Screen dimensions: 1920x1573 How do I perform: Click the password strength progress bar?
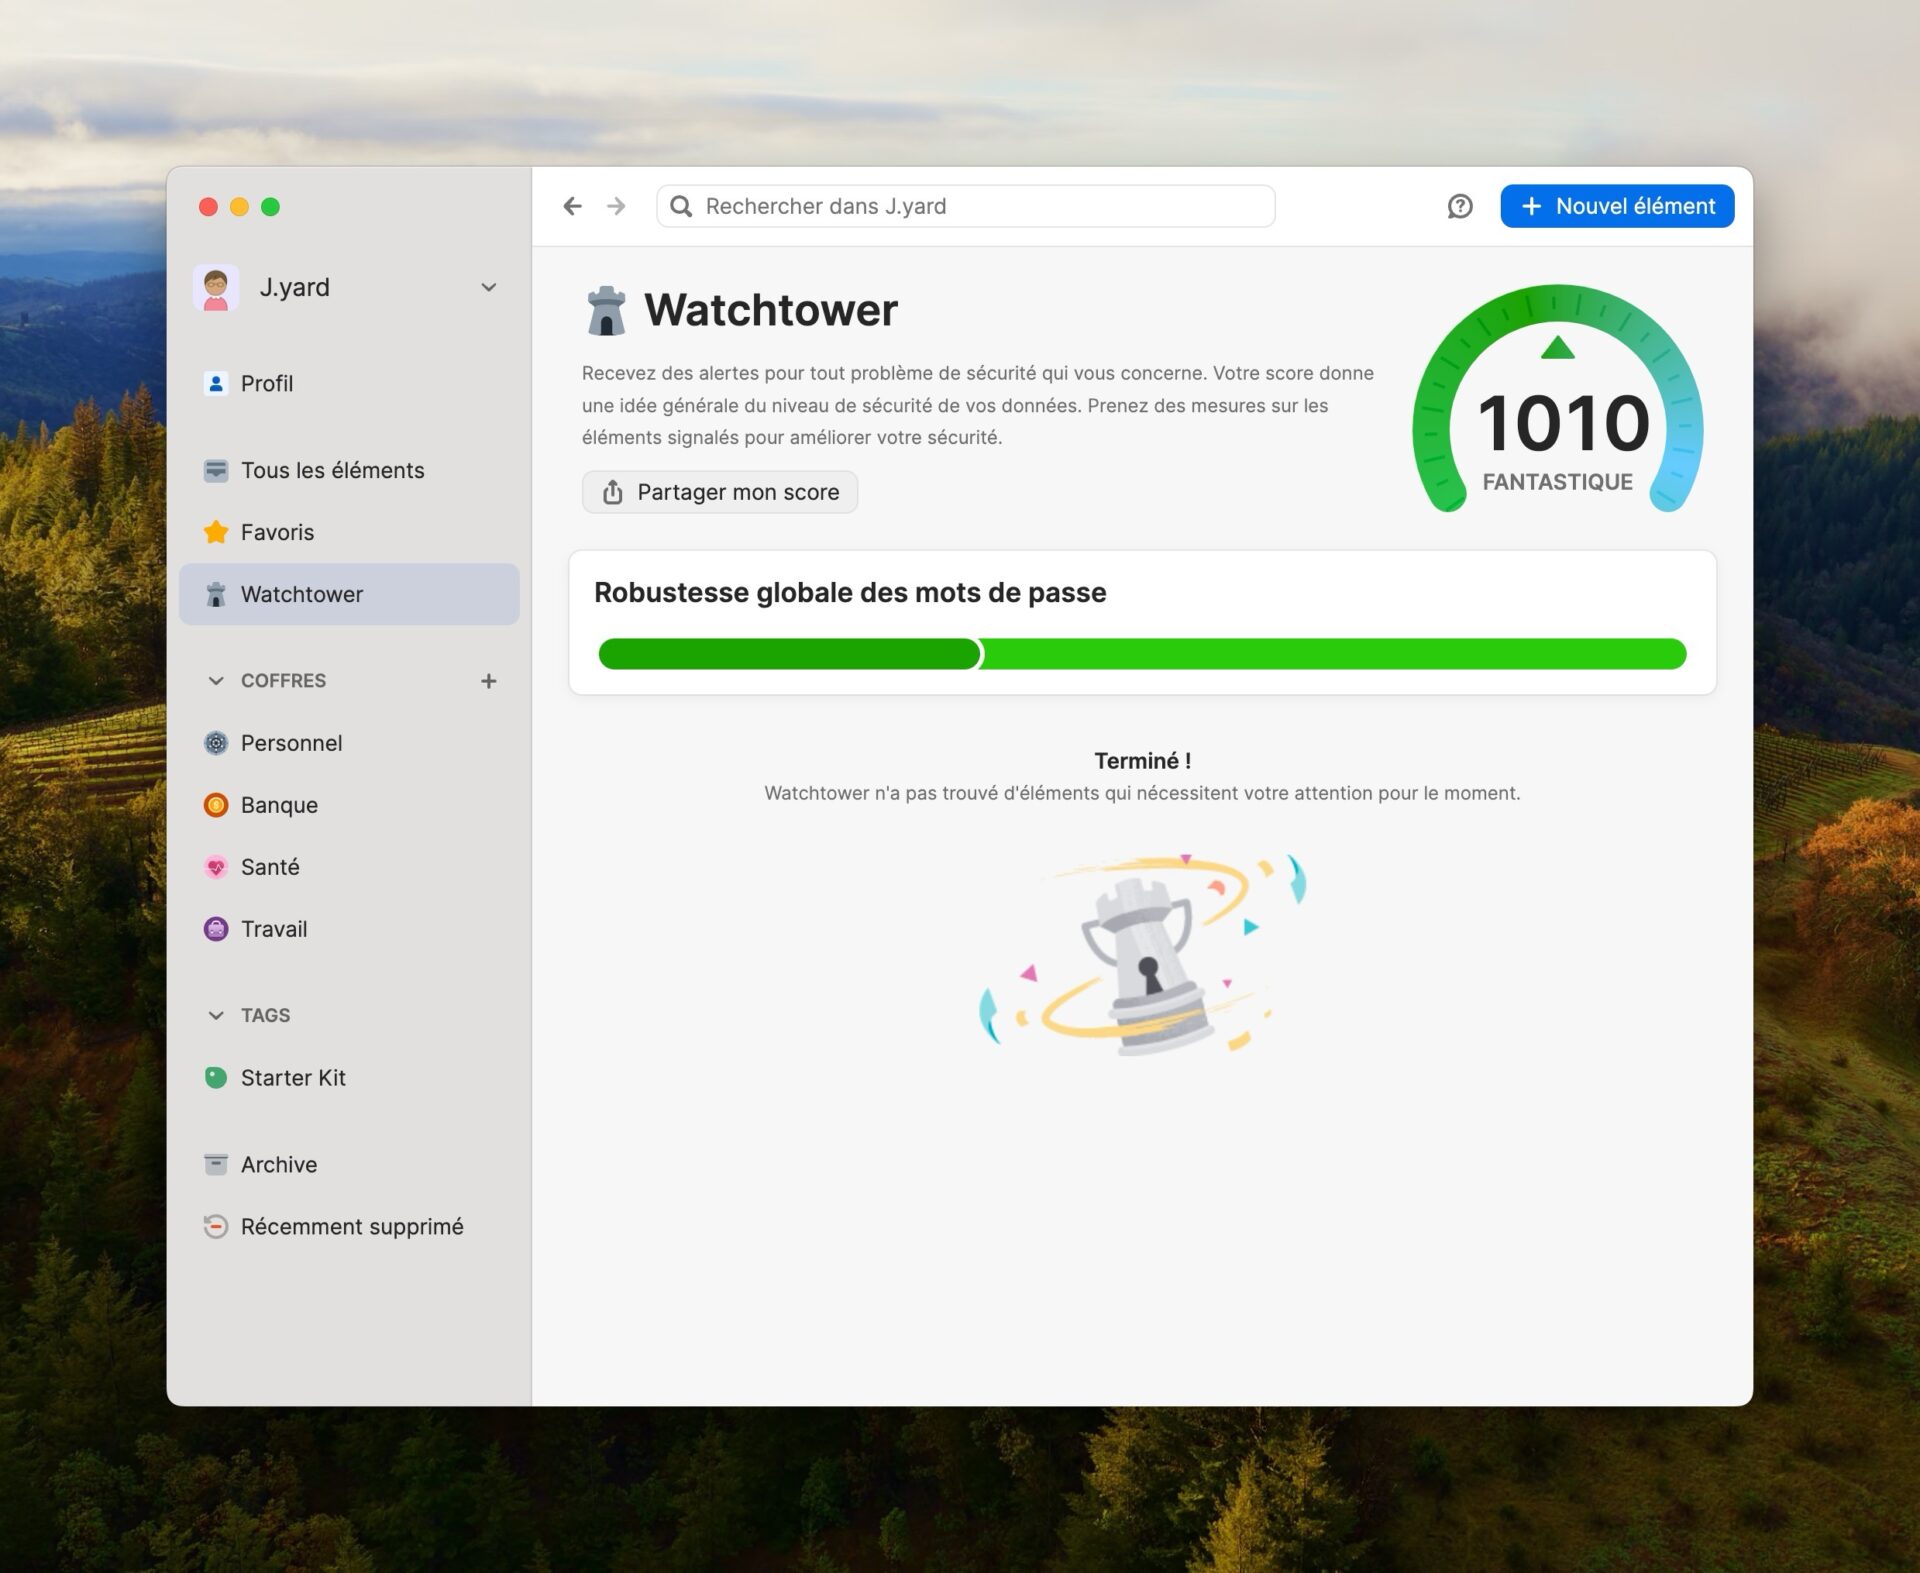tap(1142, 654)
